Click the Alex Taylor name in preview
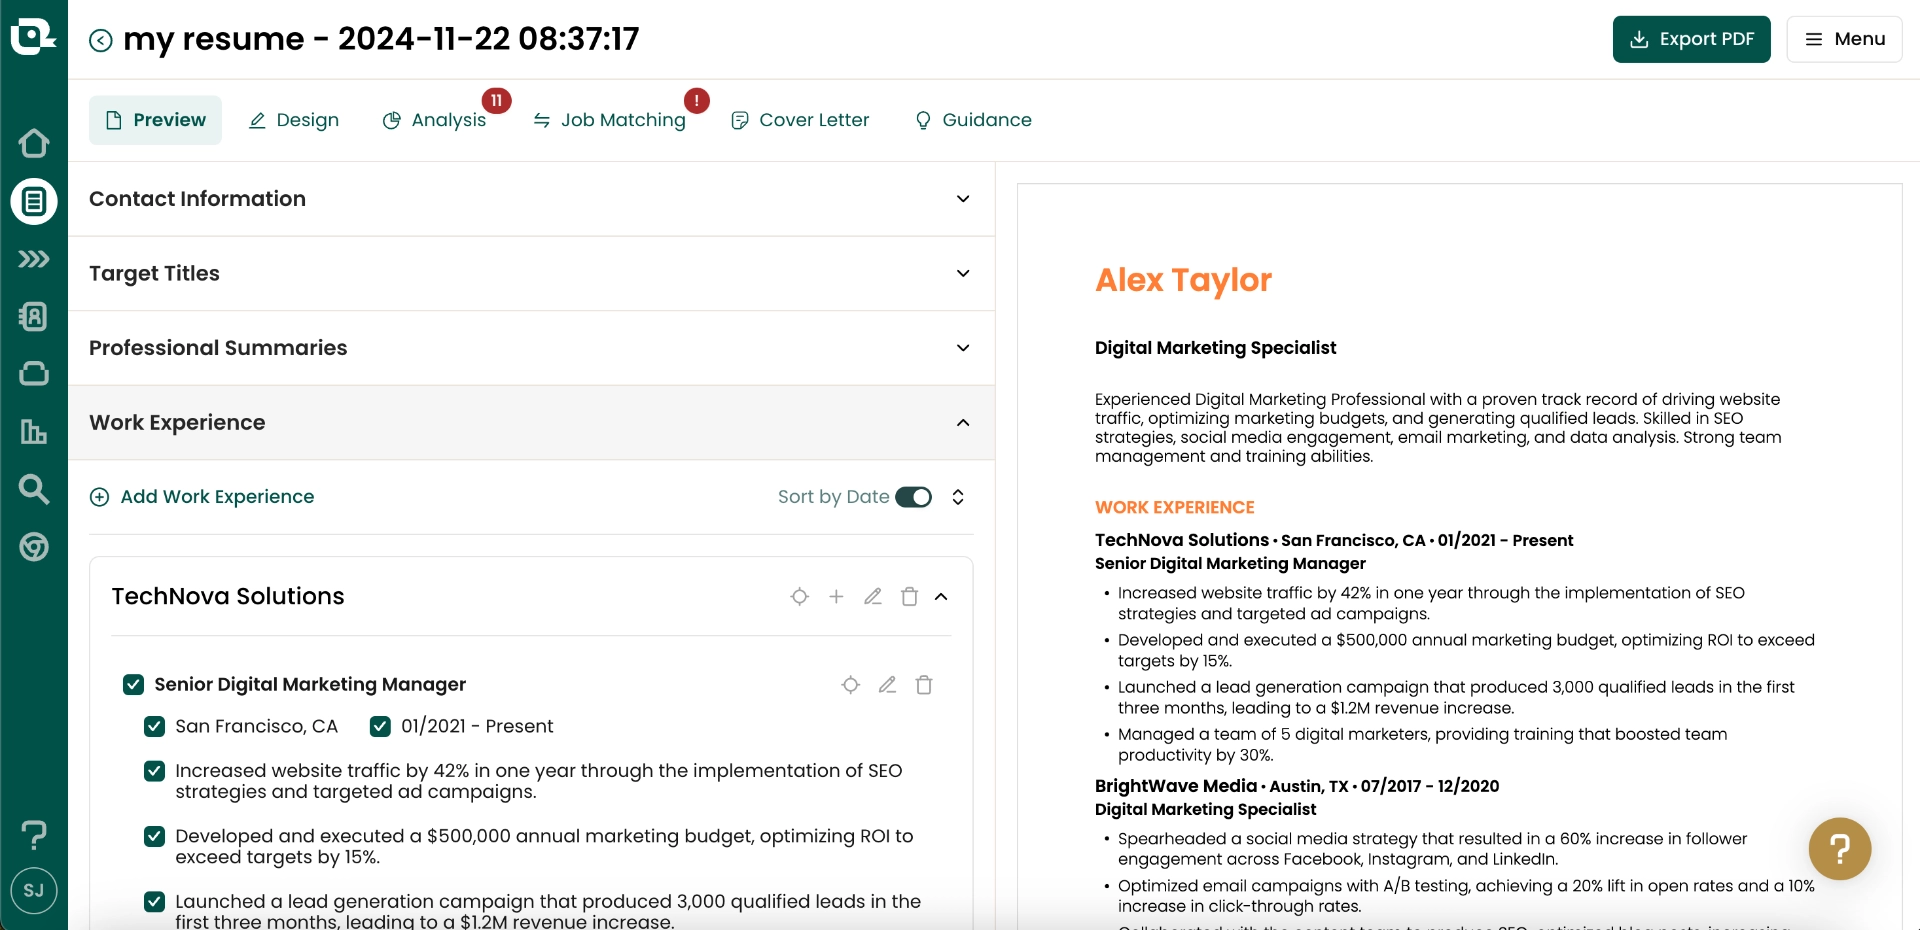Screen dimensions: 1920x930 coord(1183,280)
